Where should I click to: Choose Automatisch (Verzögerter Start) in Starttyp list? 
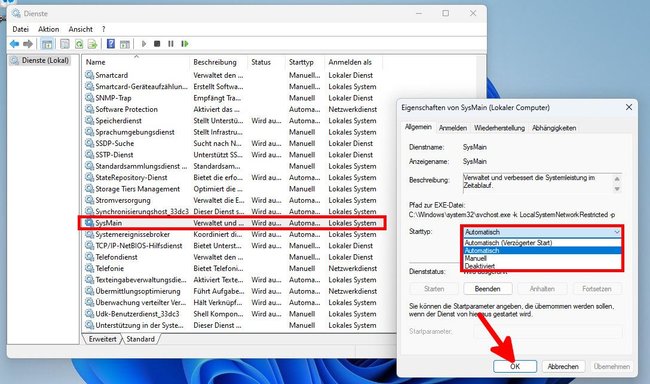pos(541,243)
